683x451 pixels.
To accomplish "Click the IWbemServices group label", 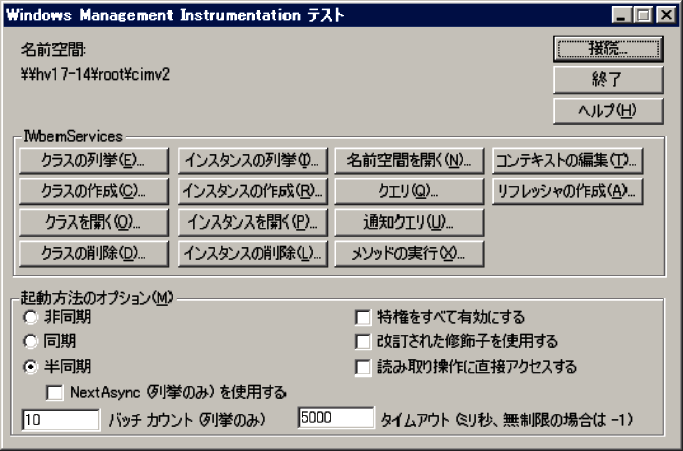I will [73, 136].
